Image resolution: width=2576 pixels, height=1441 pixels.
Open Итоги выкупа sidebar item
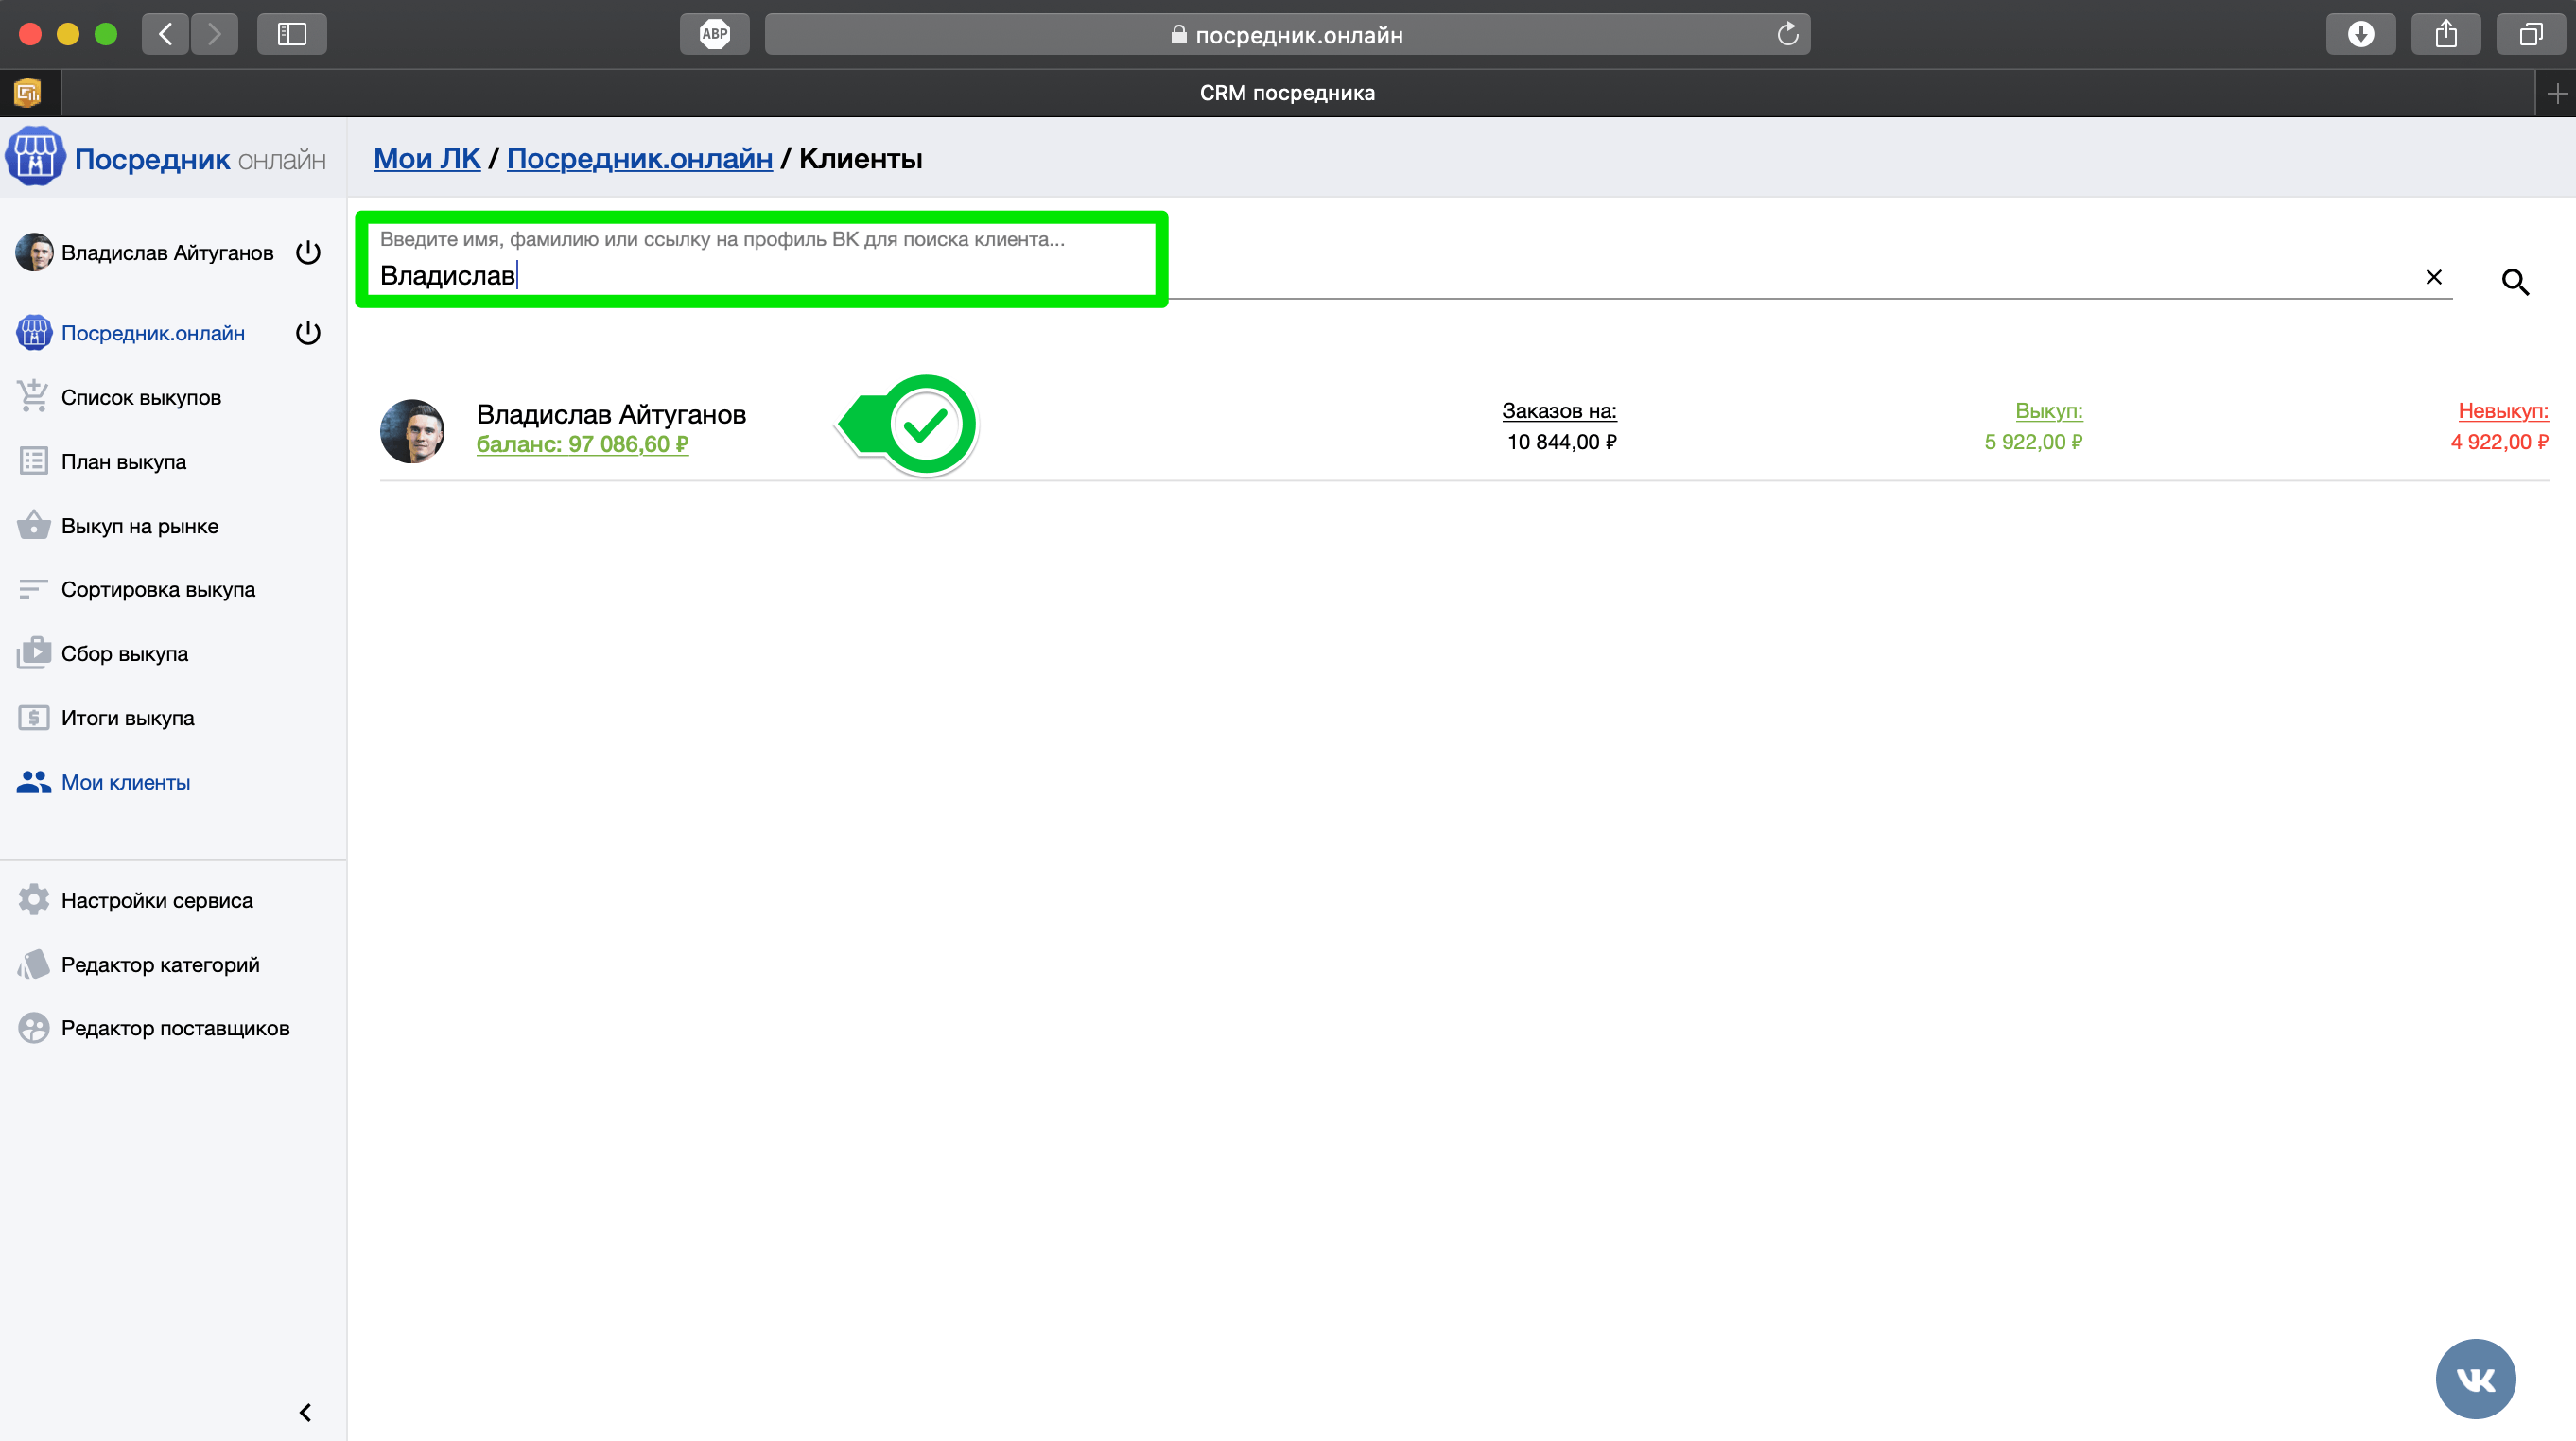pyautogui.click(x=127, y=718)
